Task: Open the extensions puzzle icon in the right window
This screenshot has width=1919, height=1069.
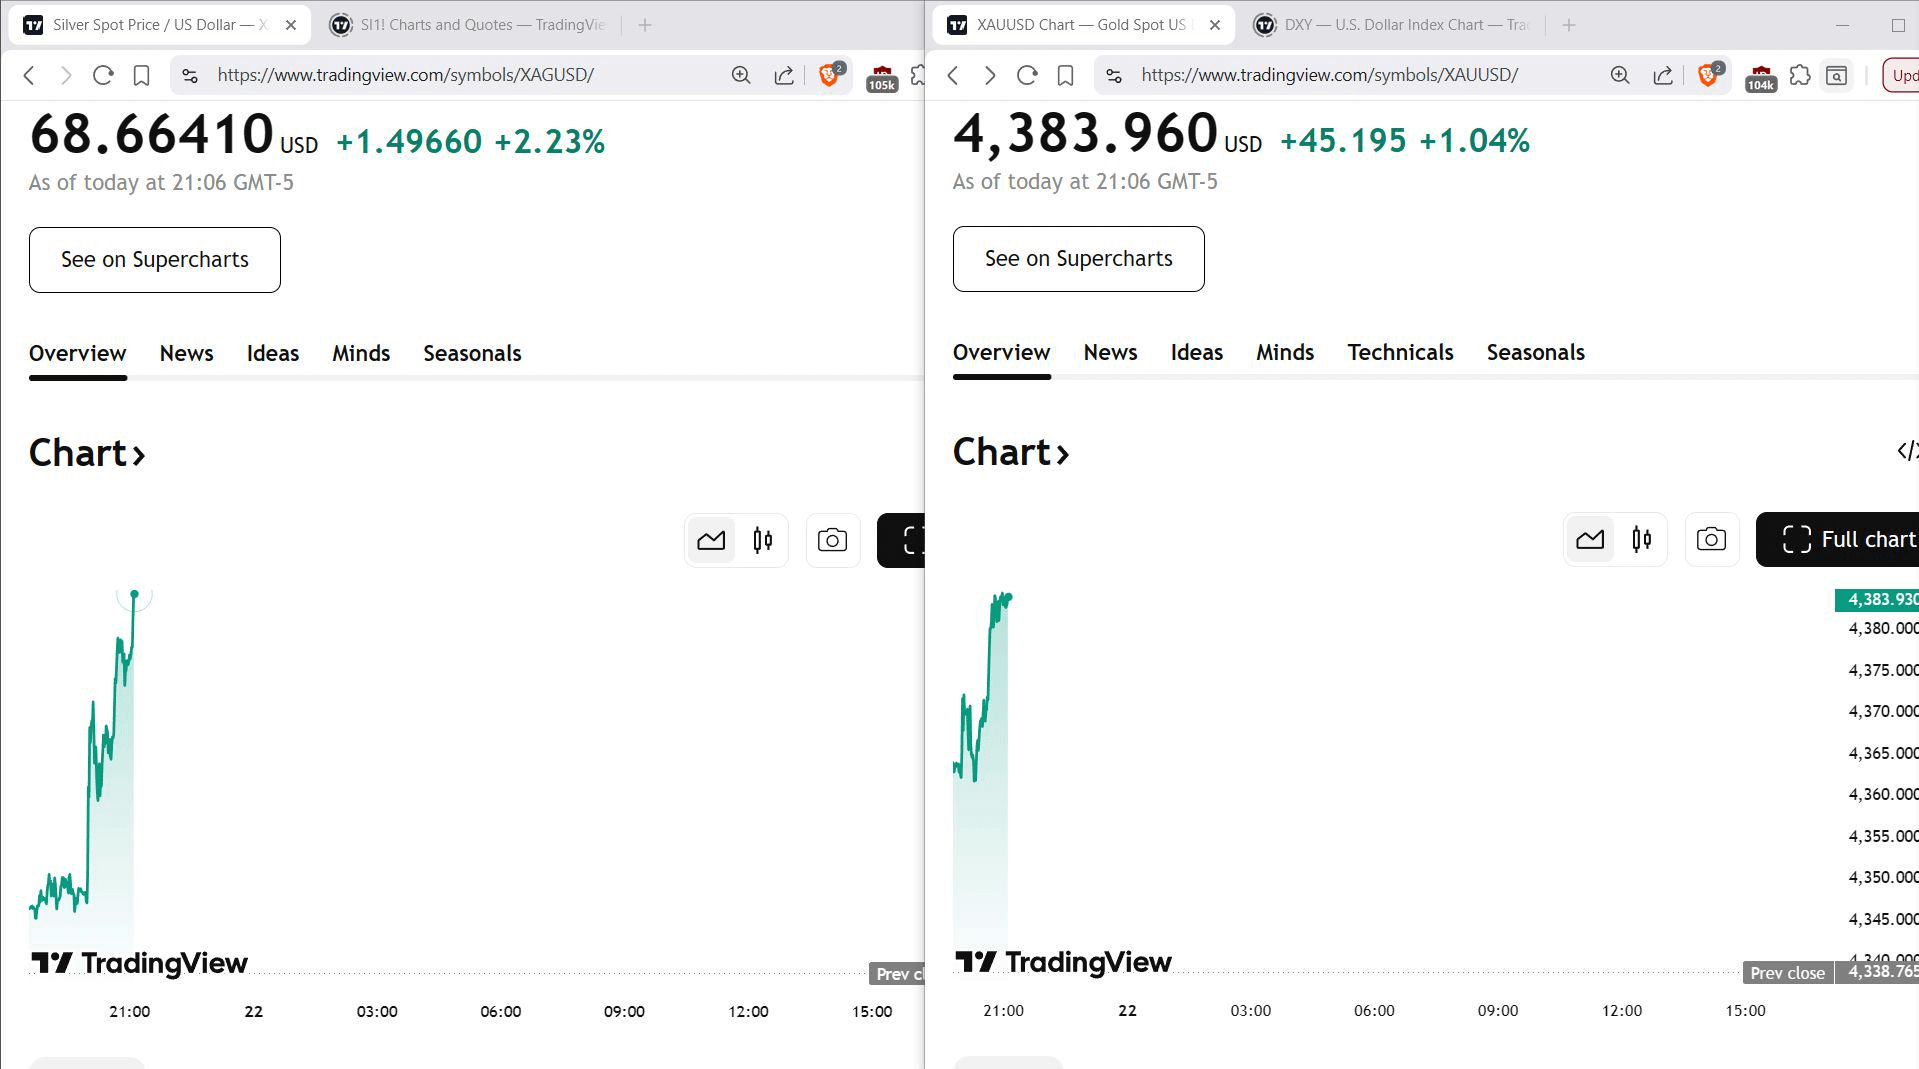Action: click(x=1799, y=75)
